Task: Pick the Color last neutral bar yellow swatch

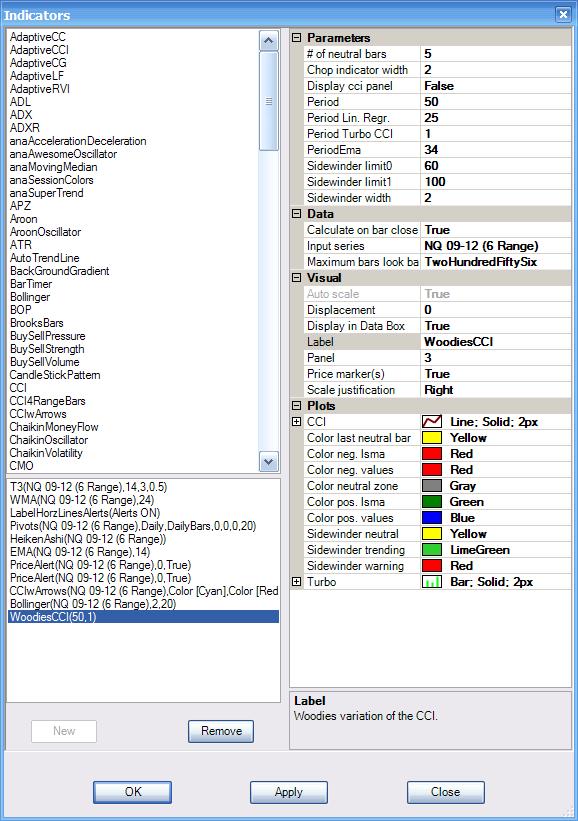Action: (432, 438)
